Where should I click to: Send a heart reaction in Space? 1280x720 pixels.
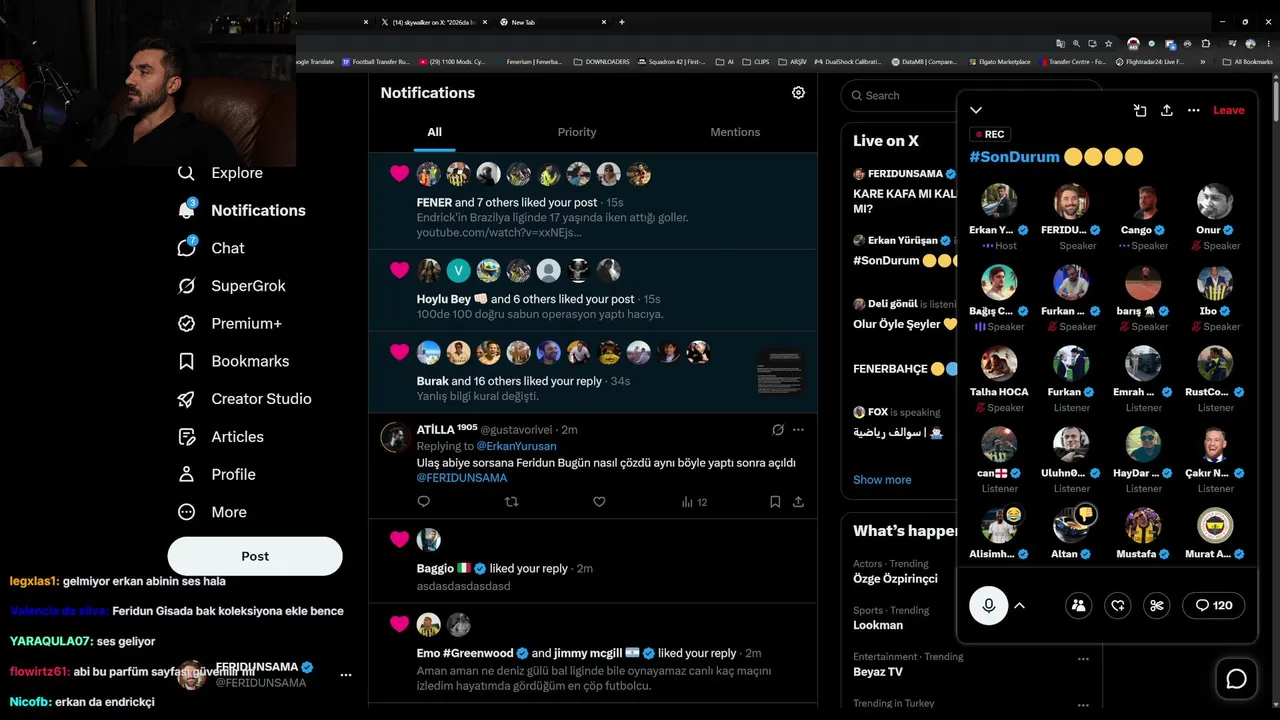[x=1118, y=605]
